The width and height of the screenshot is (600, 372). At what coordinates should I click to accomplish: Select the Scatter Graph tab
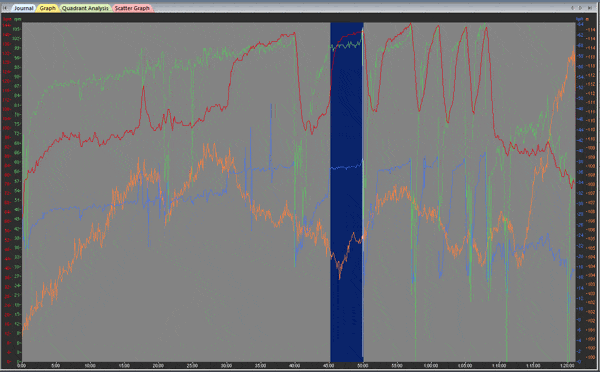pyautogui.click(x=132, y=8)
